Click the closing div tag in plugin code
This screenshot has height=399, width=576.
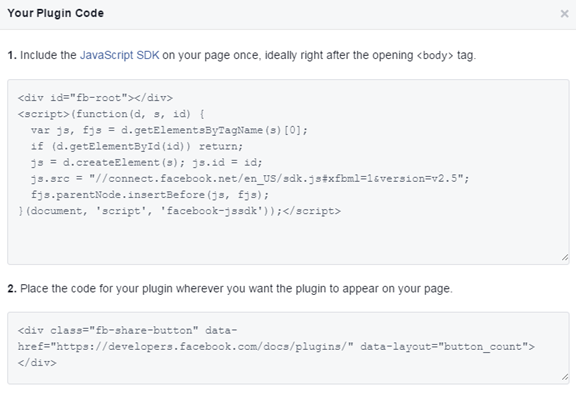(37, 363)
